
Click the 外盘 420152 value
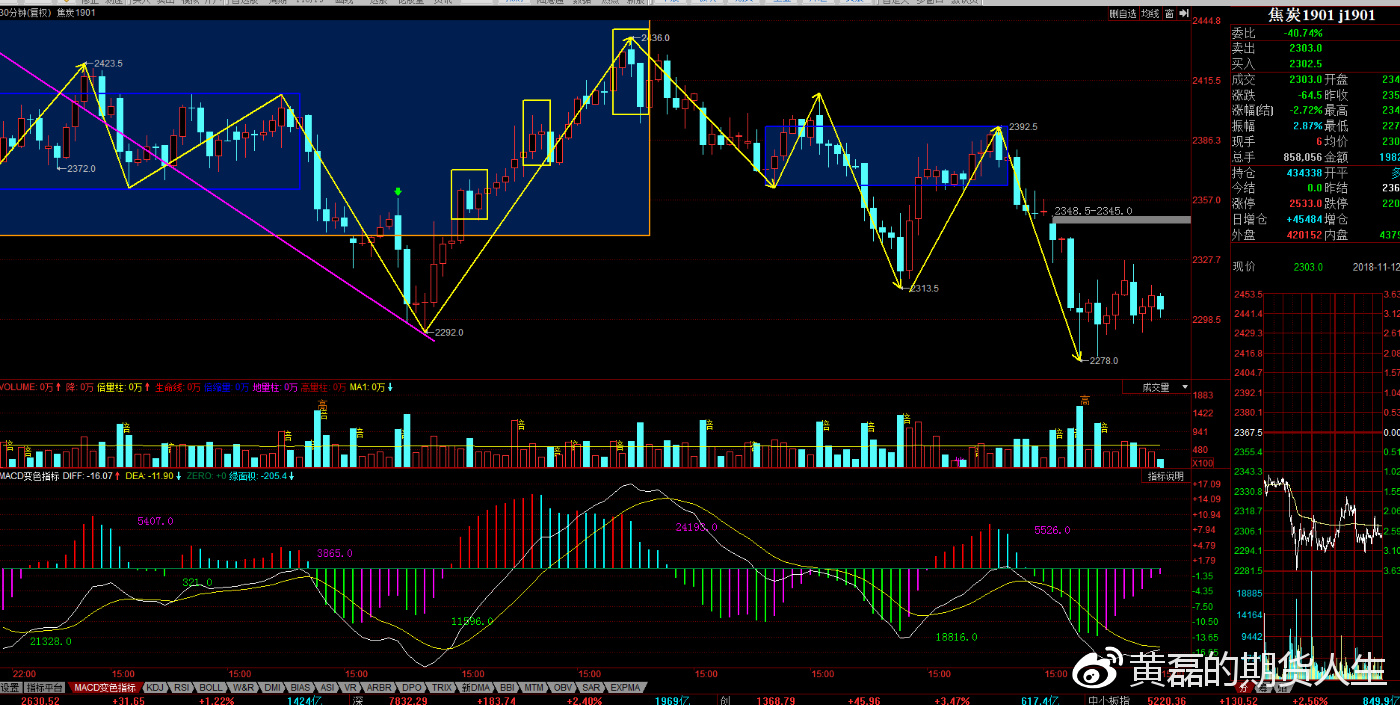(1303, 235)
